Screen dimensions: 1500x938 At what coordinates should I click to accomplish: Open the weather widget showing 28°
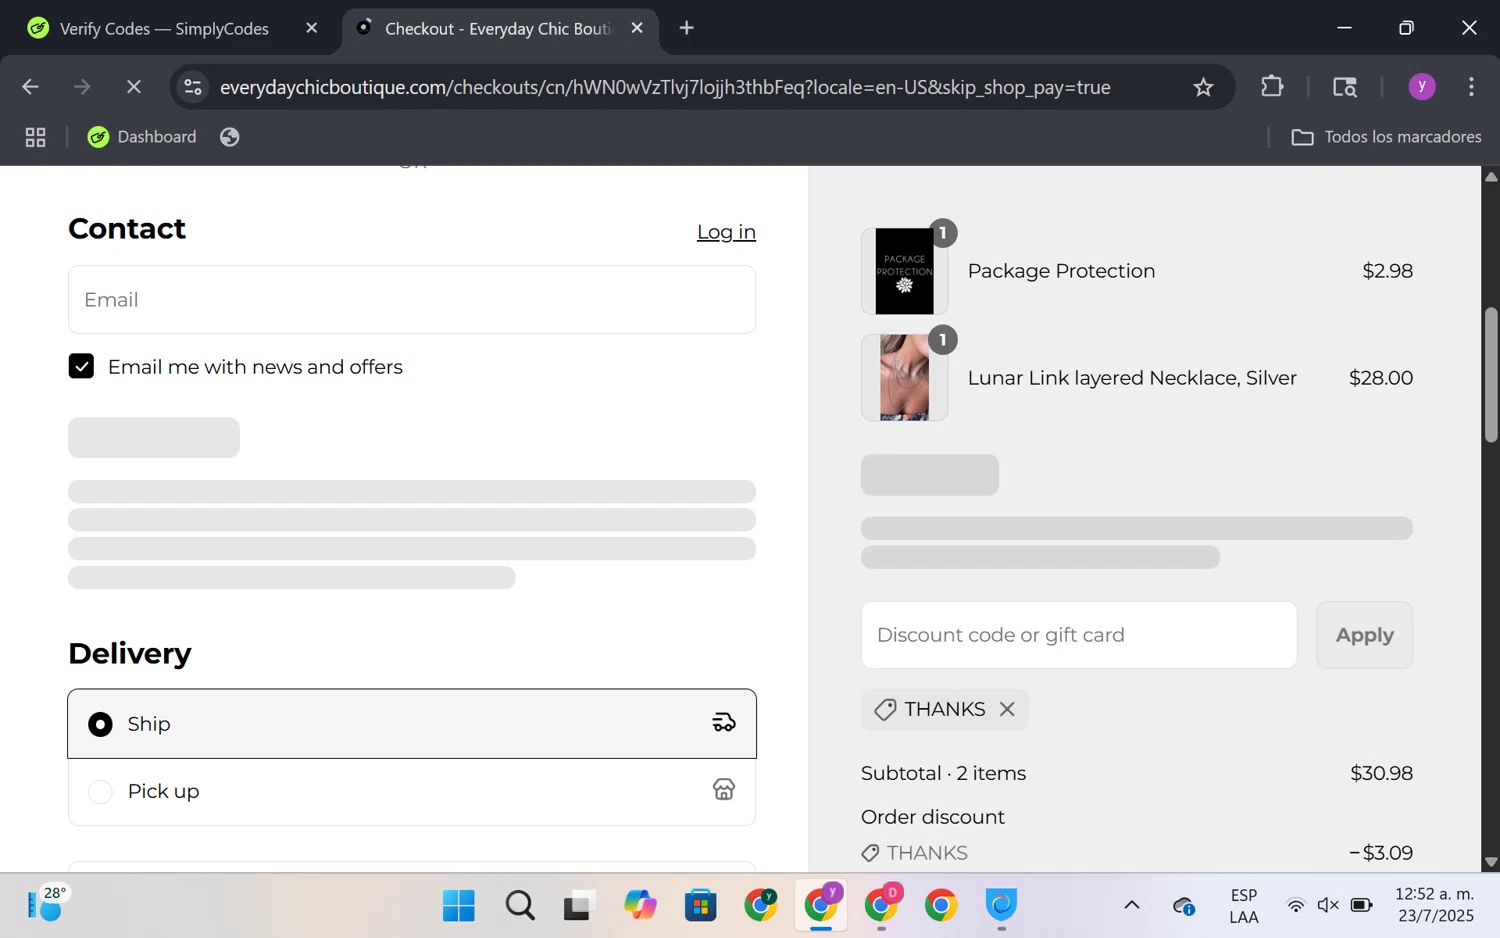(46, 905)
